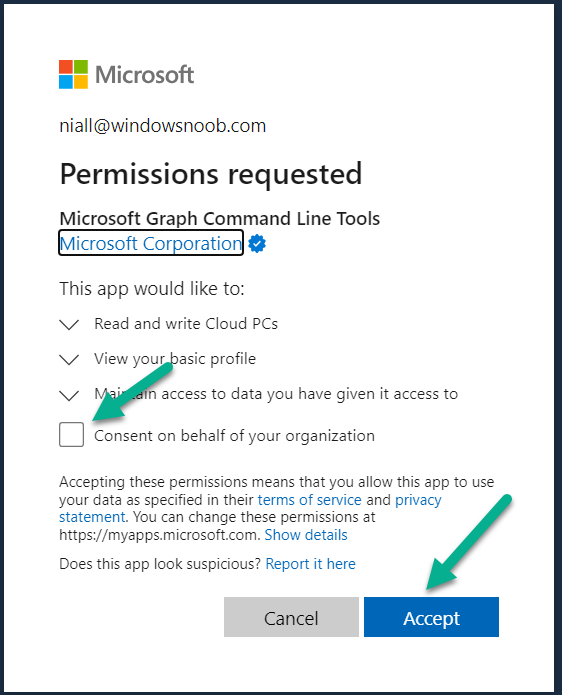
Task: Click the blue verified publisher badge
Action: pyautogui.click(x=257, y=244)
